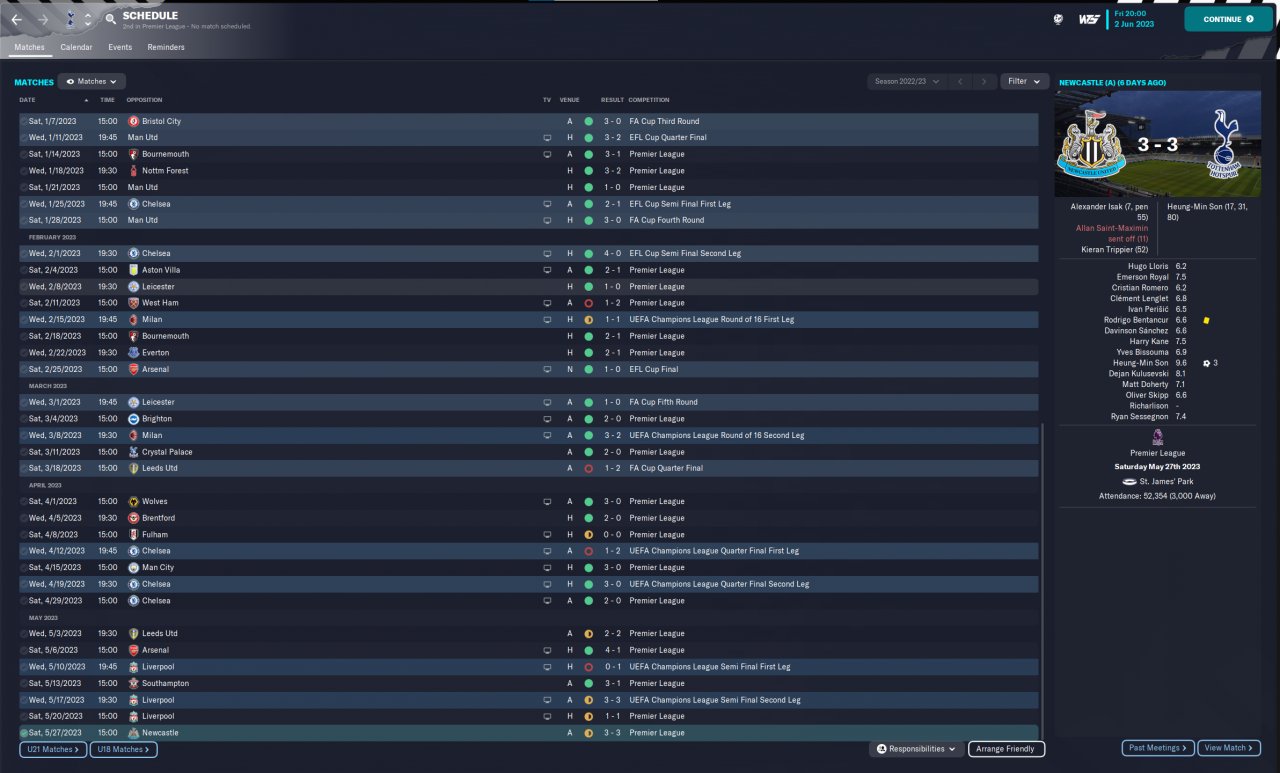Click the Bristol City club badge
1280x773 pixels.
[134, 121]
